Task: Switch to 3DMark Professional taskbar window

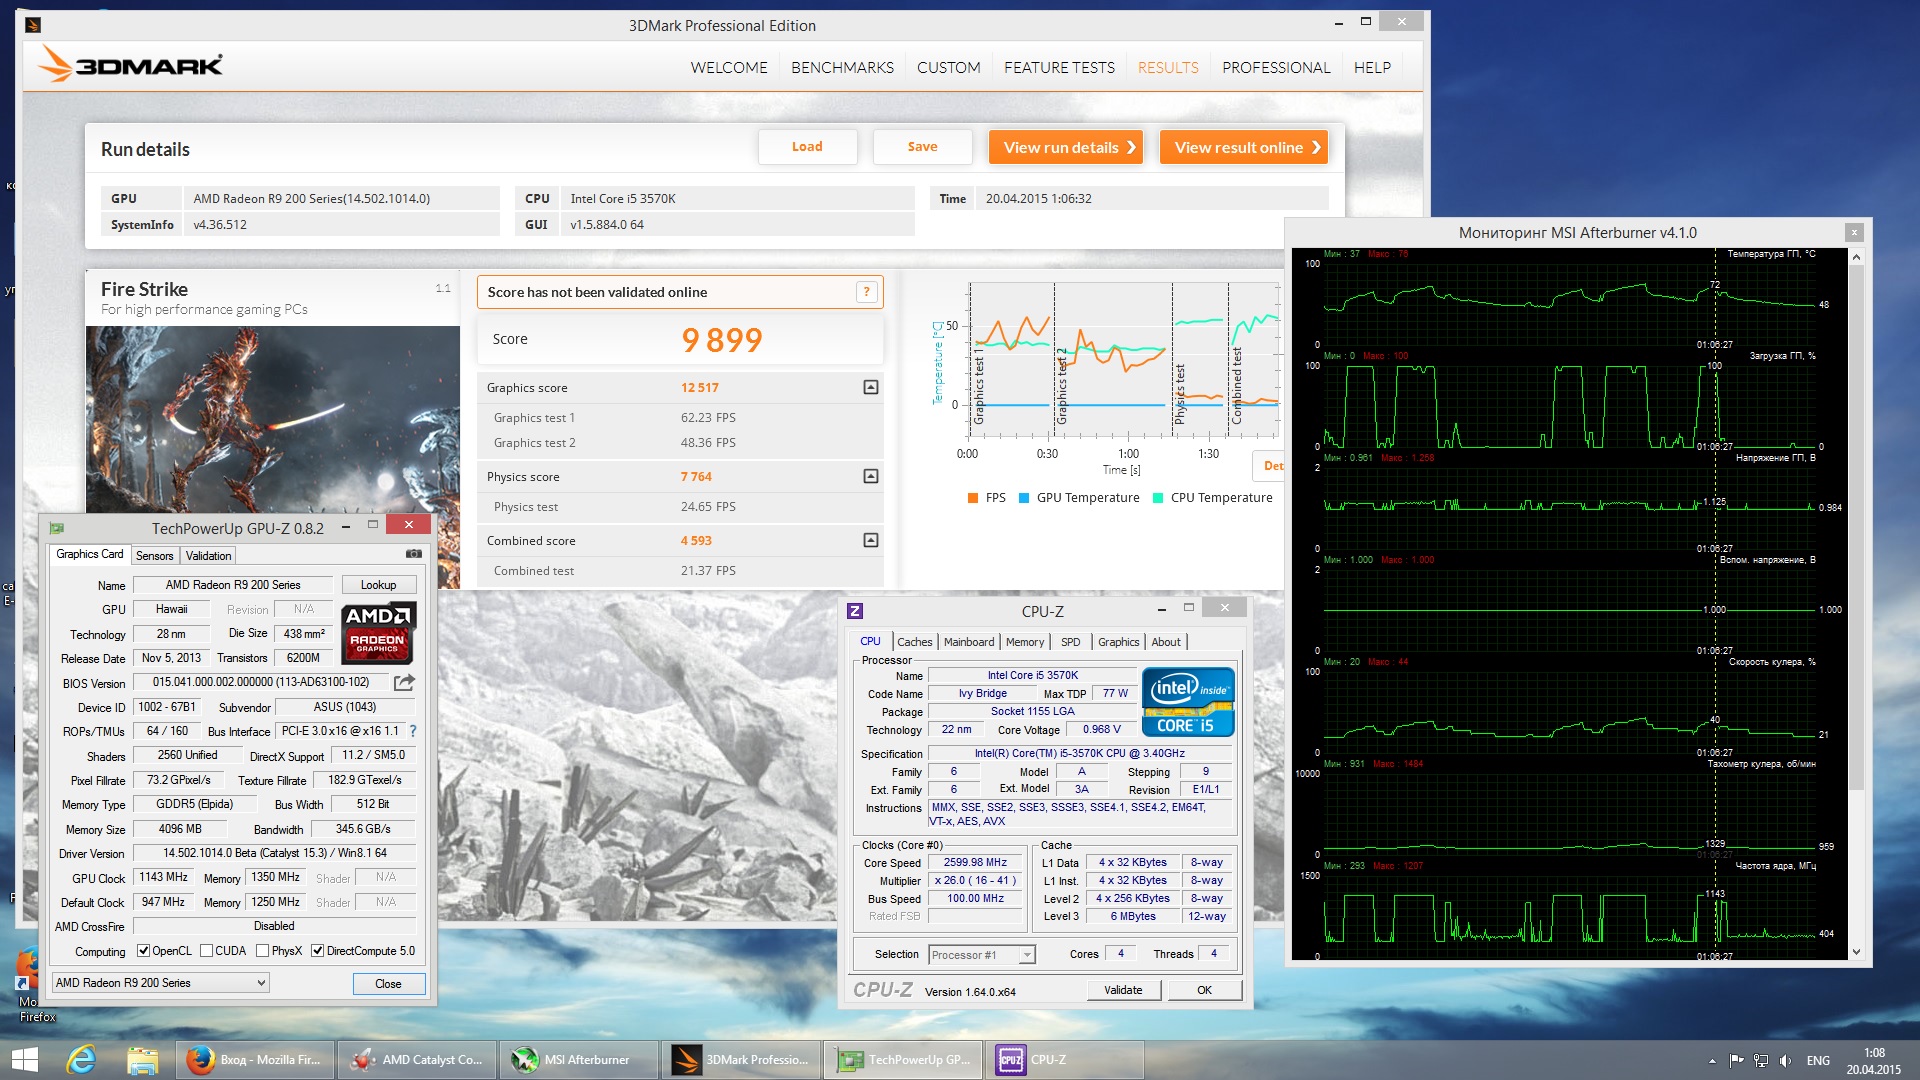Action: coord(741,1060)
